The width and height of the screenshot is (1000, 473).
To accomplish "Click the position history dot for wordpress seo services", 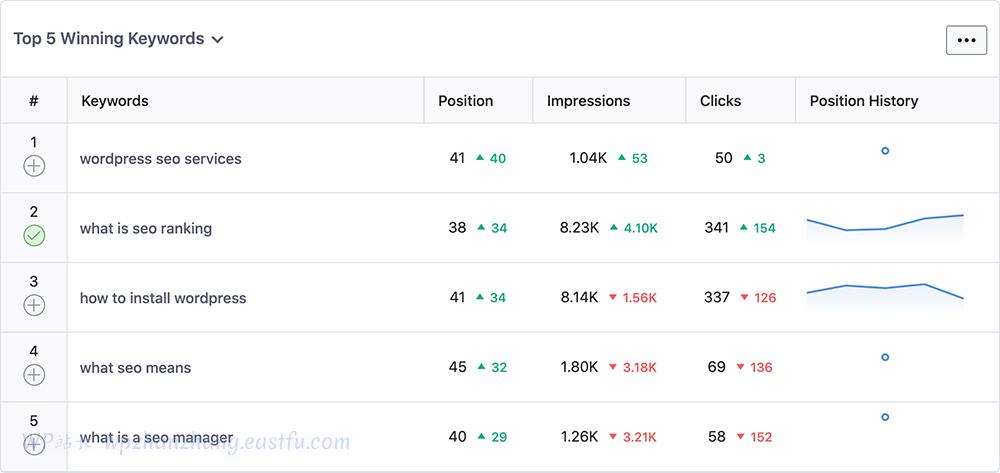I will click(885, 151).
